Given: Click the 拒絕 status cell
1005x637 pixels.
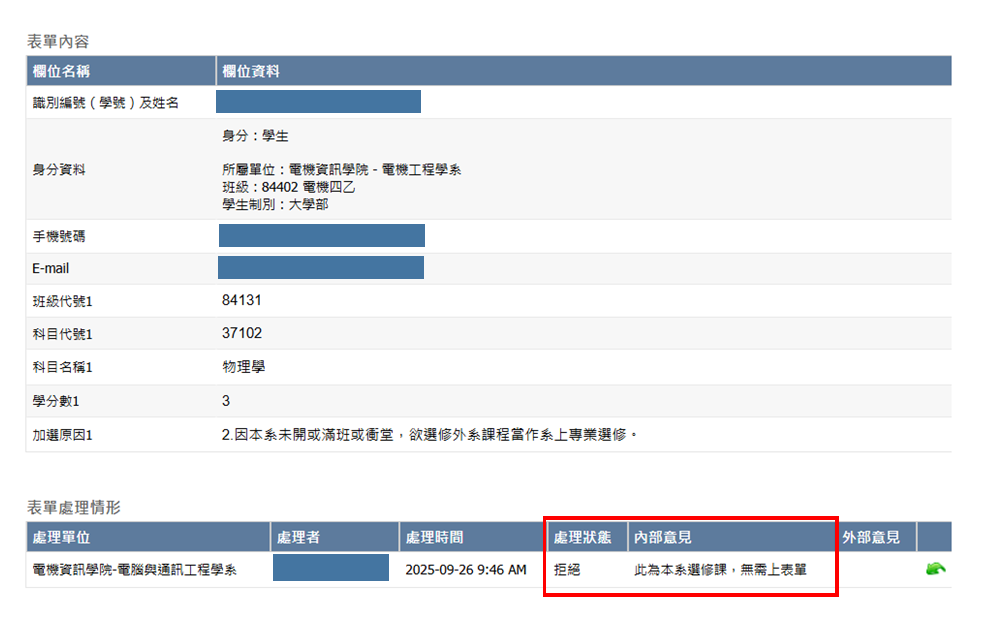Looking at the screenshot, I should [568, 570].
